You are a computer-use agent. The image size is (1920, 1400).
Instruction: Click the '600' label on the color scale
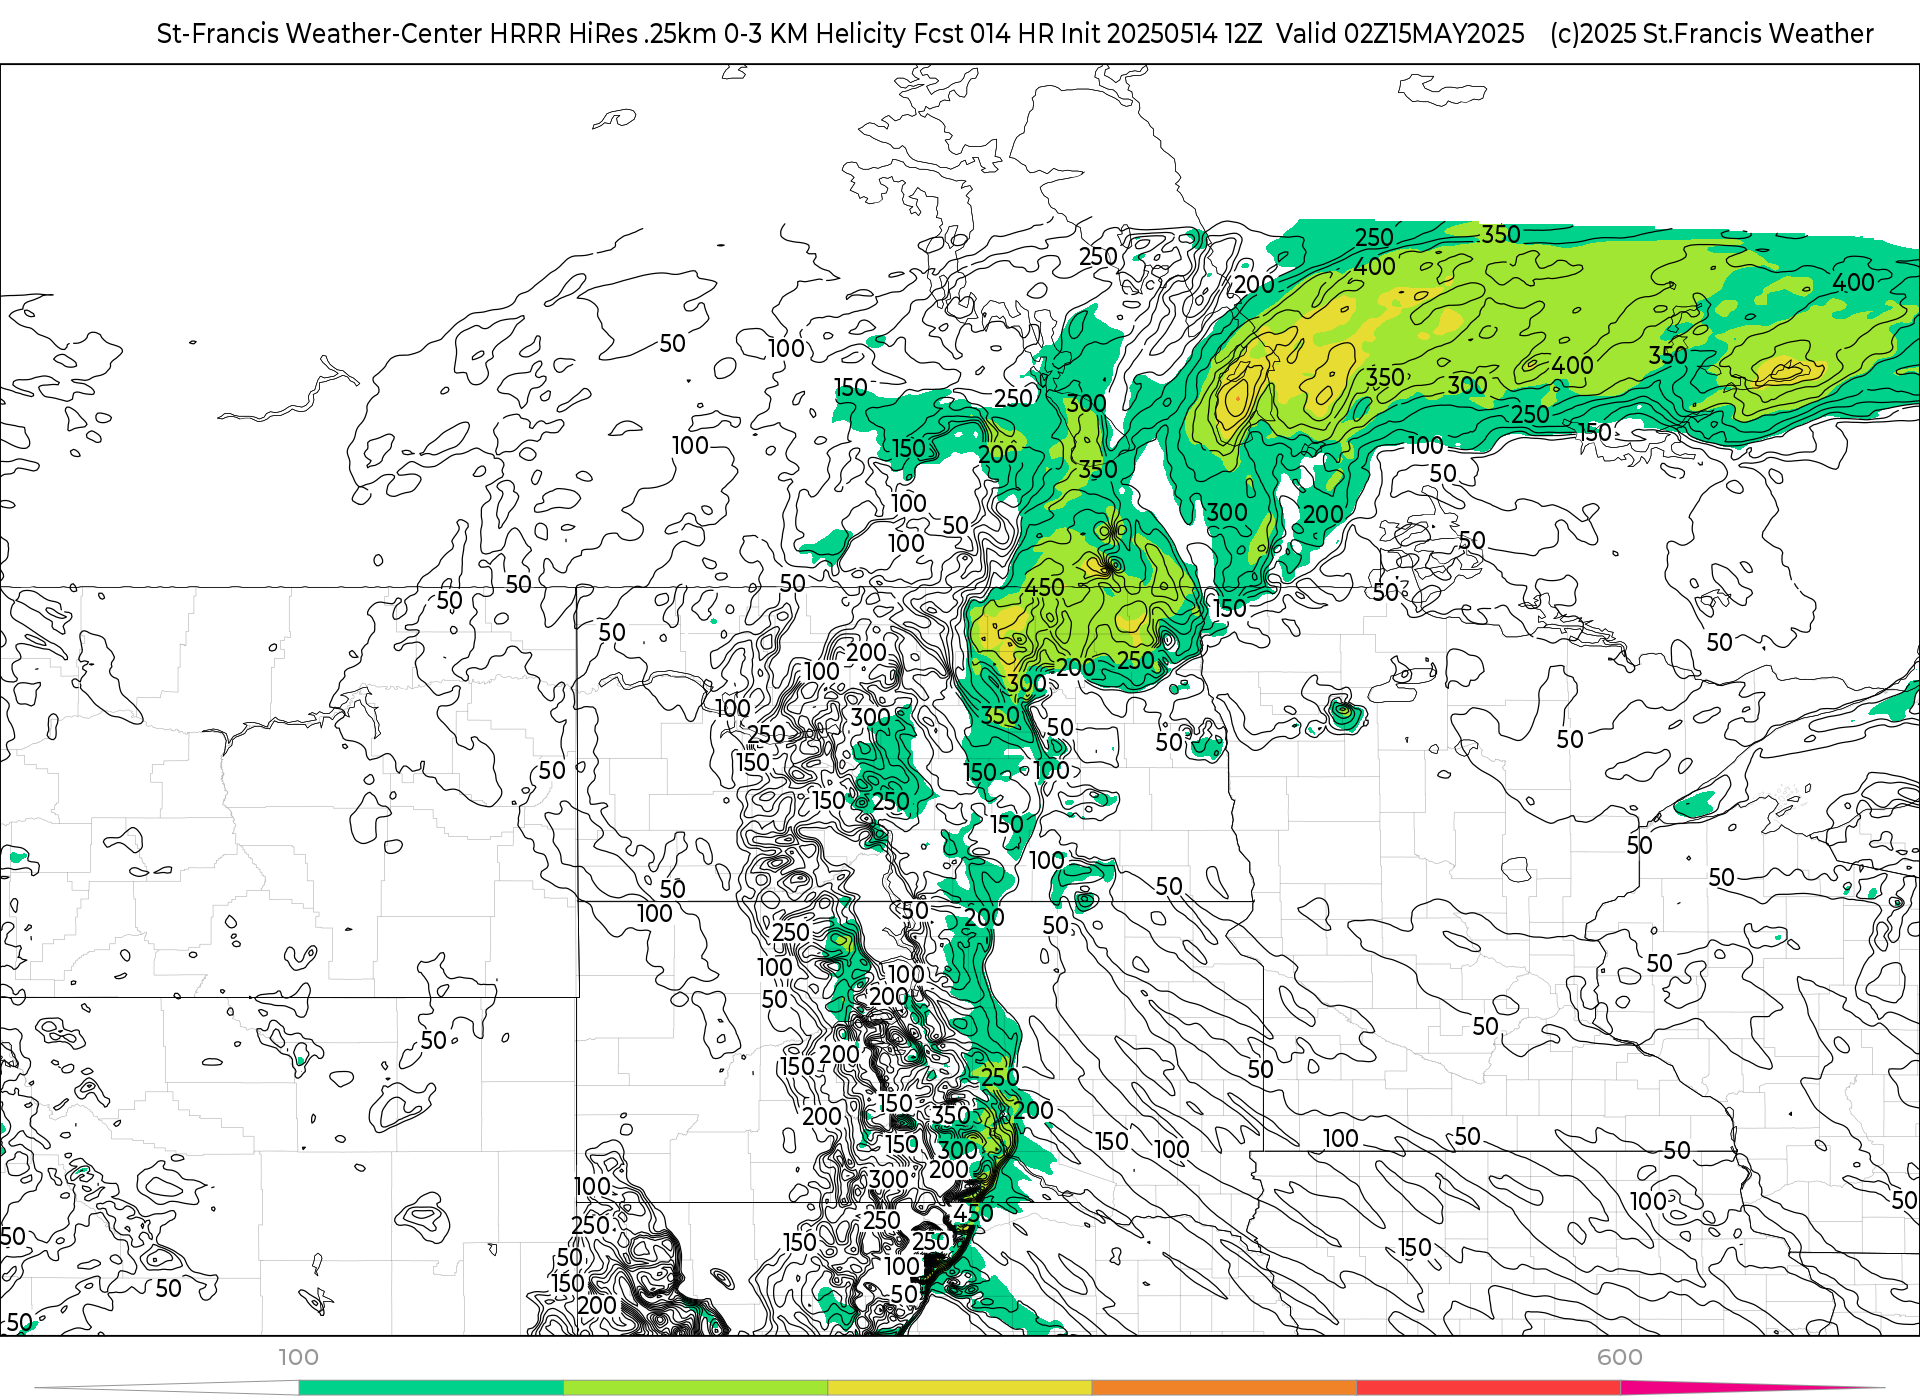(x=1620, y=1357)
